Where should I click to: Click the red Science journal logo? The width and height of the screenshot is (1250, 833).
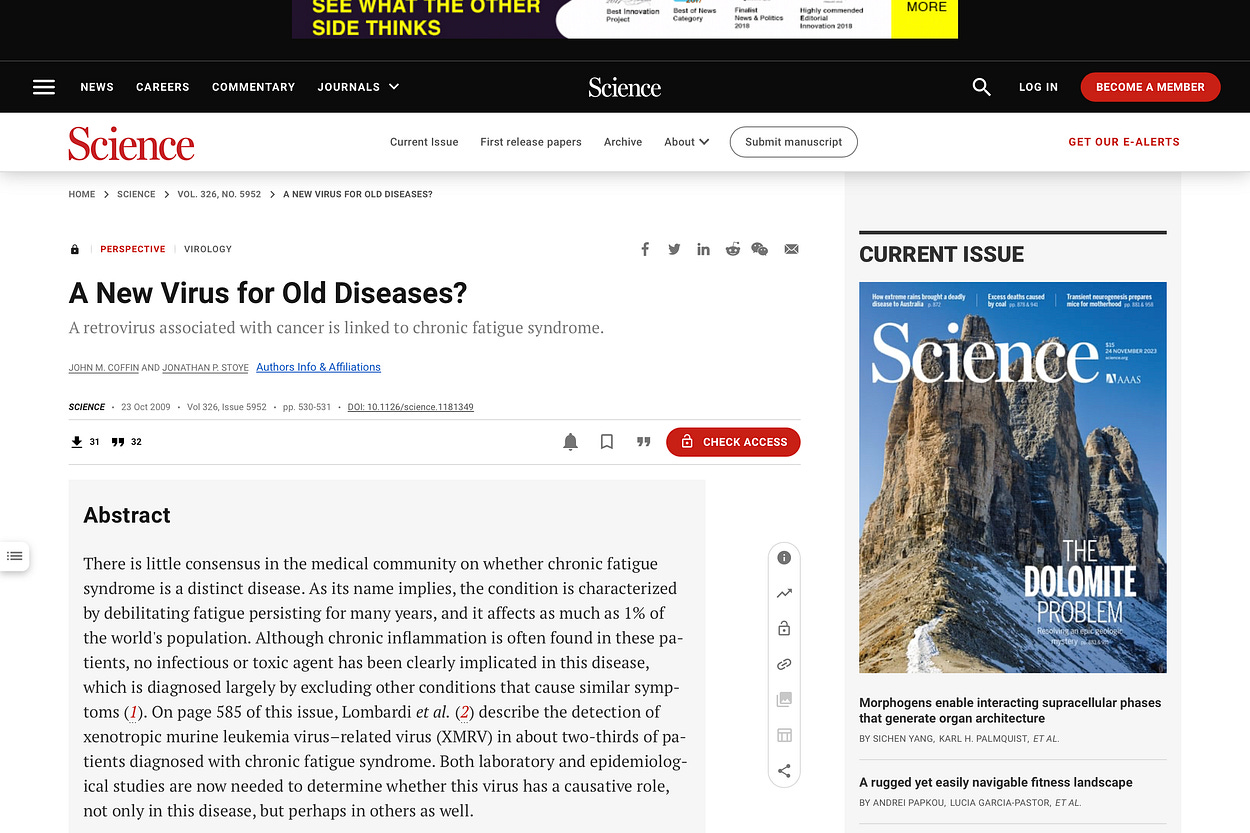click(131, 143)
